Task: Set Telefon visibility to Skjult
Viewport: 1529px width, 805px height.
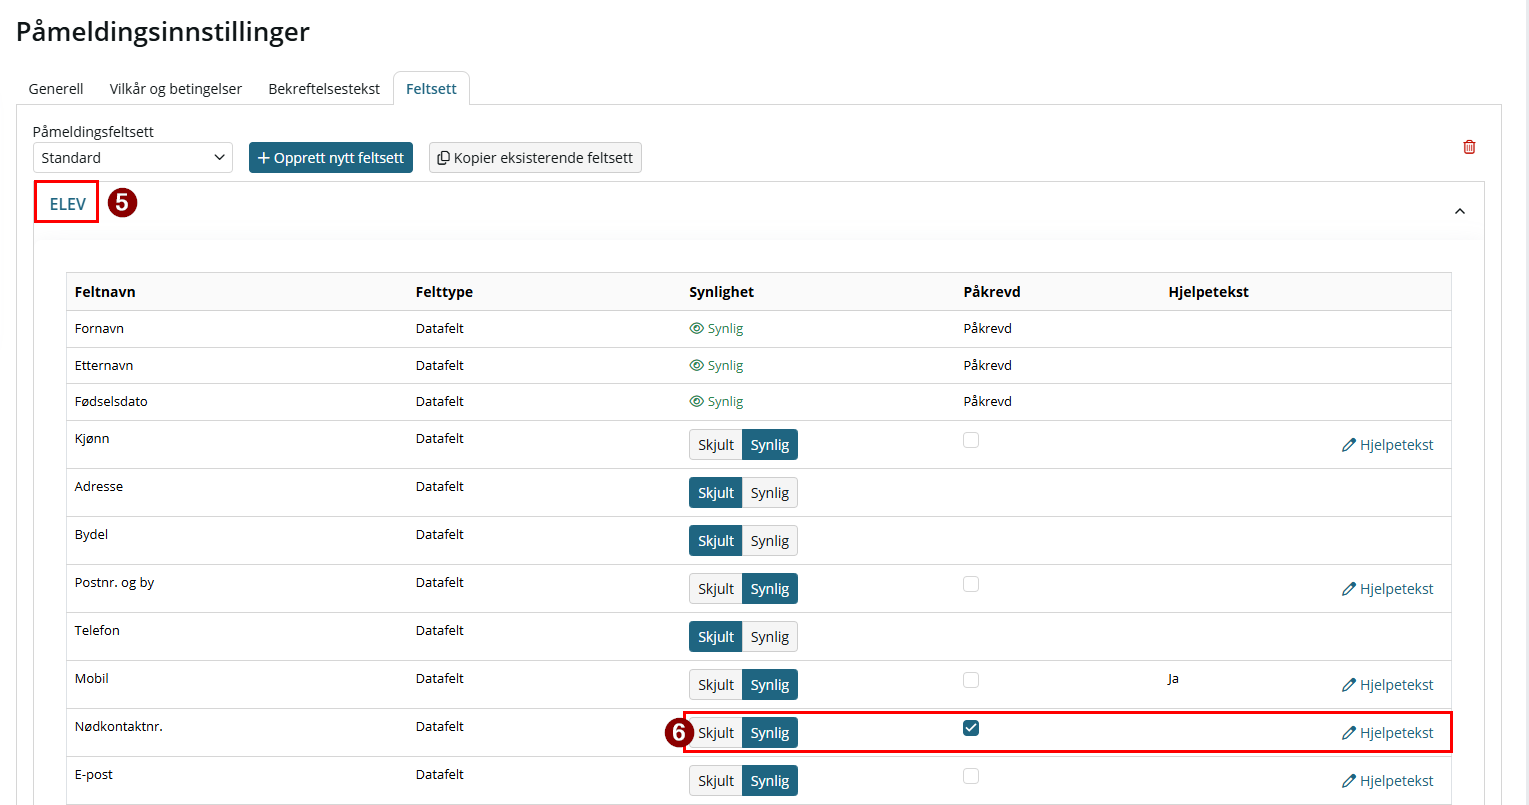Action: pyautogui.click(x=716, y=637)
